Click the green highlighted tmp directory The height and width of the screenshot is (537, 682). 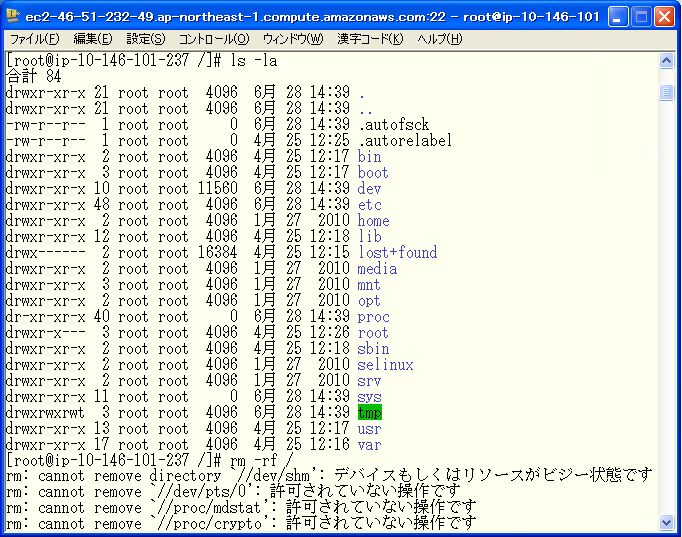[x=370, y=413]
